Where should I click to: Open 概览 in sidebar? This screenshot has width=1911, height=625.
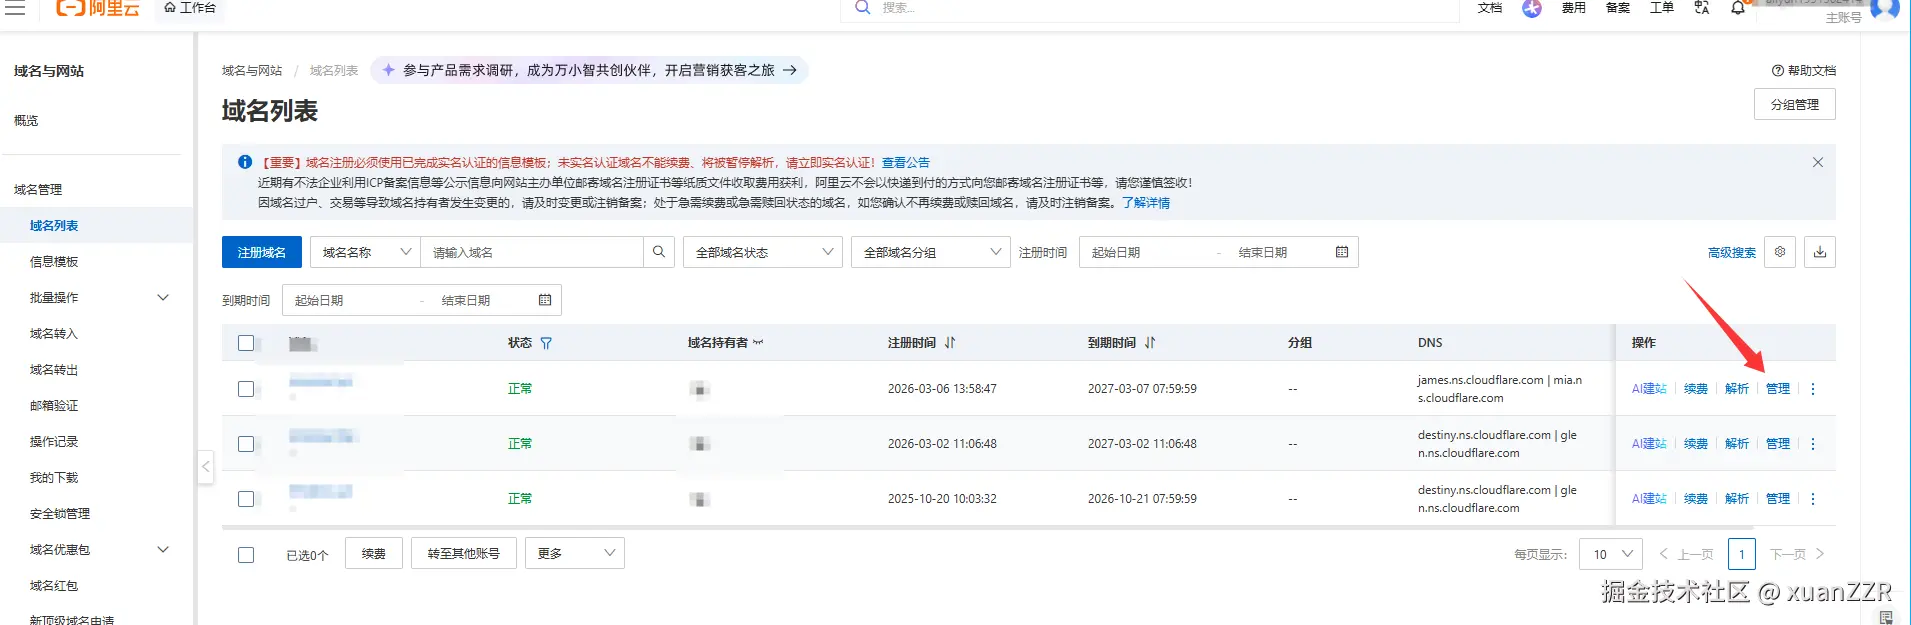tap(26, 121)
